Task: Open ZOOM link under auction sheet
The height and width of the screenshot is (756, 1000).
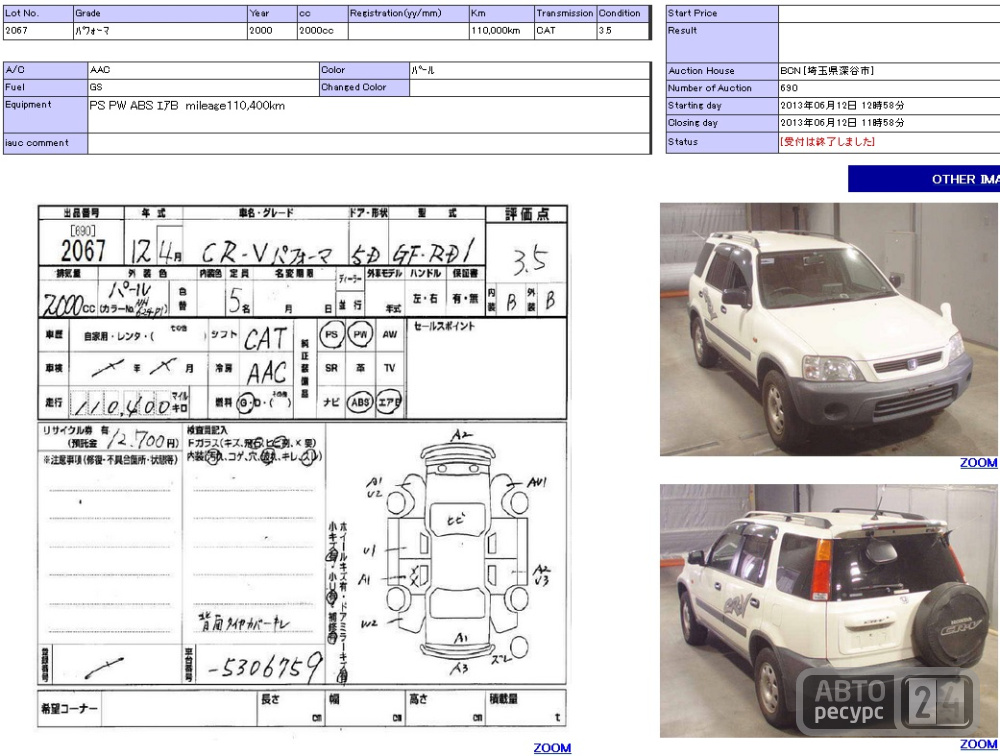Action: (552, 748)
